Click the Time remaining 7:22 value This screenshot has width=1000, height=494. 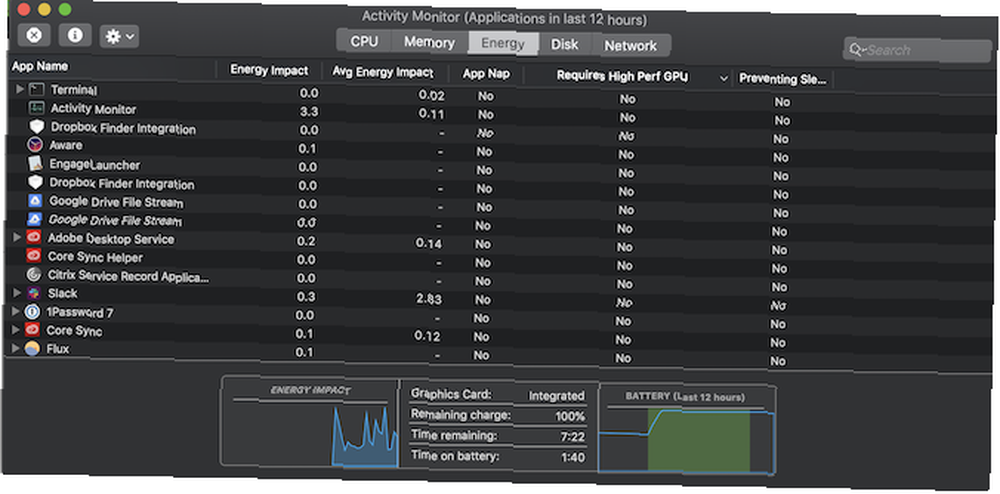click(x=572, y=437)
